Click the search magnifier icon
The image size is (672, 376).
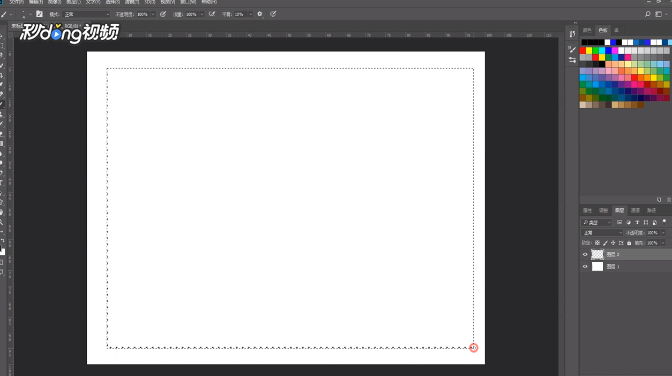(x=648, y=14)
